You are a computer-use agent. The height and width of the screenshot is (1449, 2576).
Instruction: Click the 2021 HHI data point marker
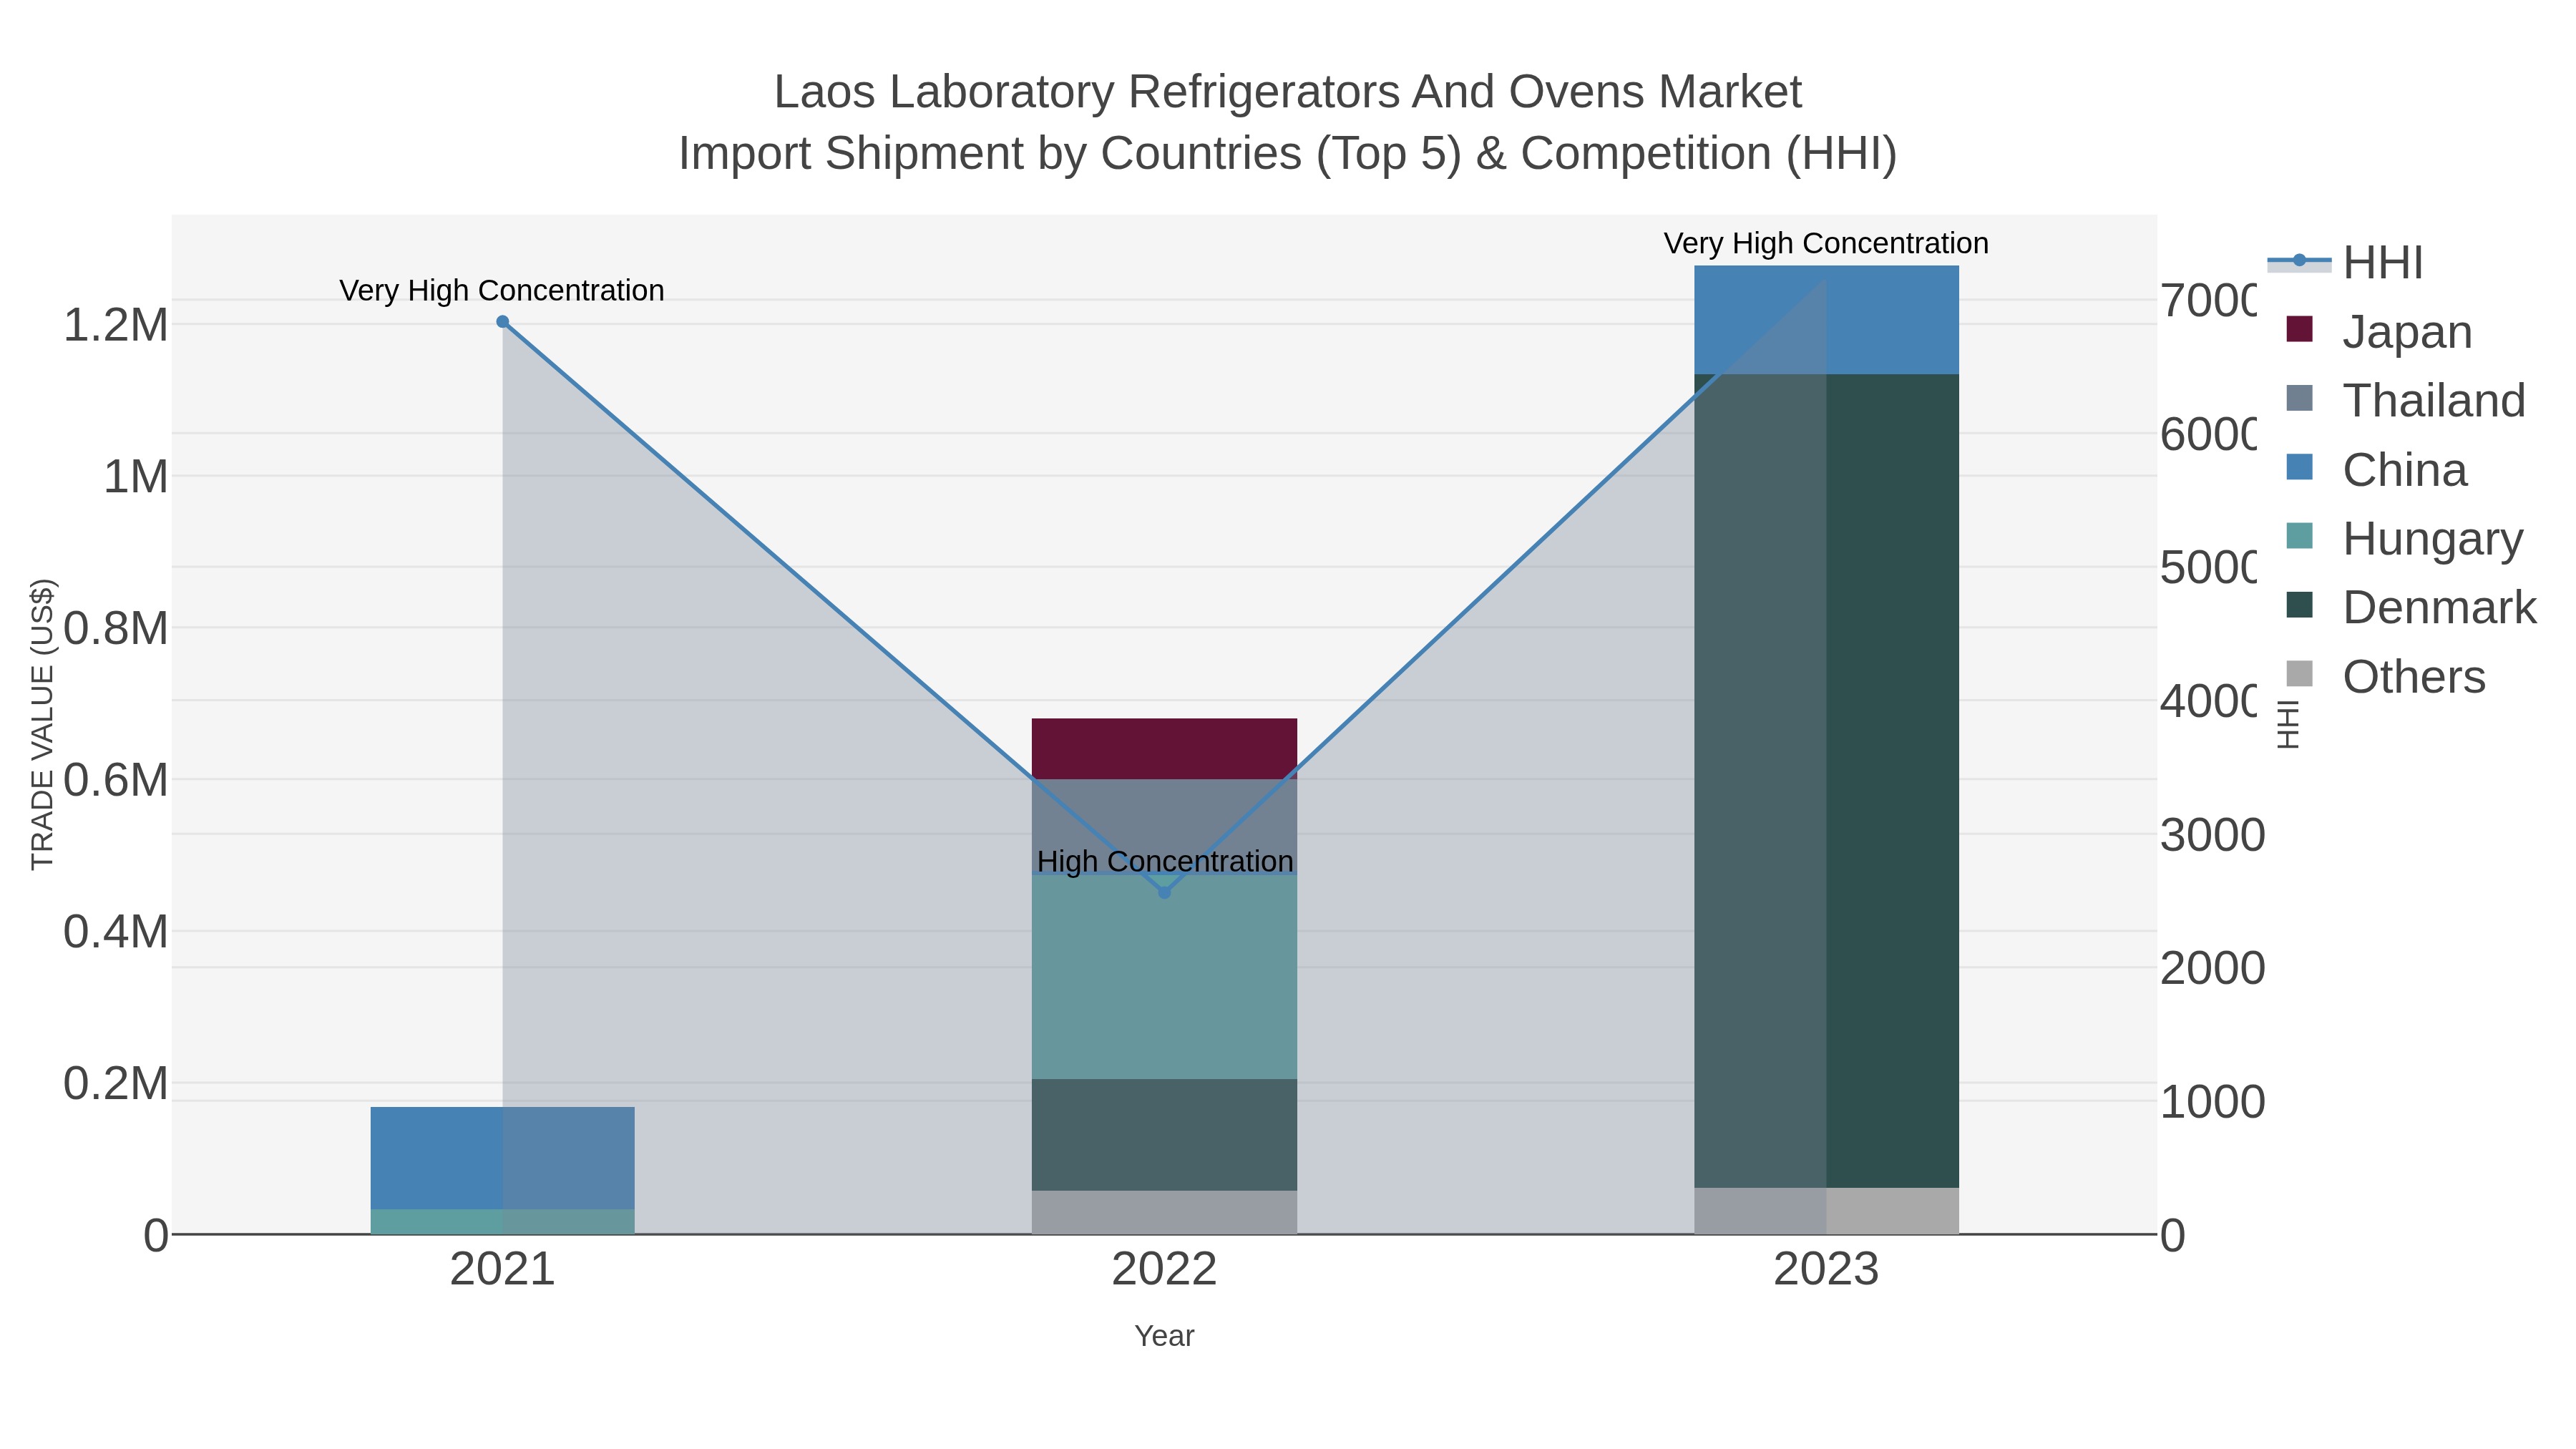pyautogui.click(x=503, y=322)
